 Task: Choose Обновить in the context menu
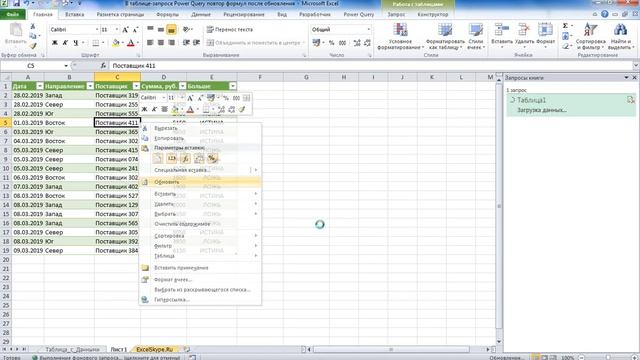click(200, 182)
